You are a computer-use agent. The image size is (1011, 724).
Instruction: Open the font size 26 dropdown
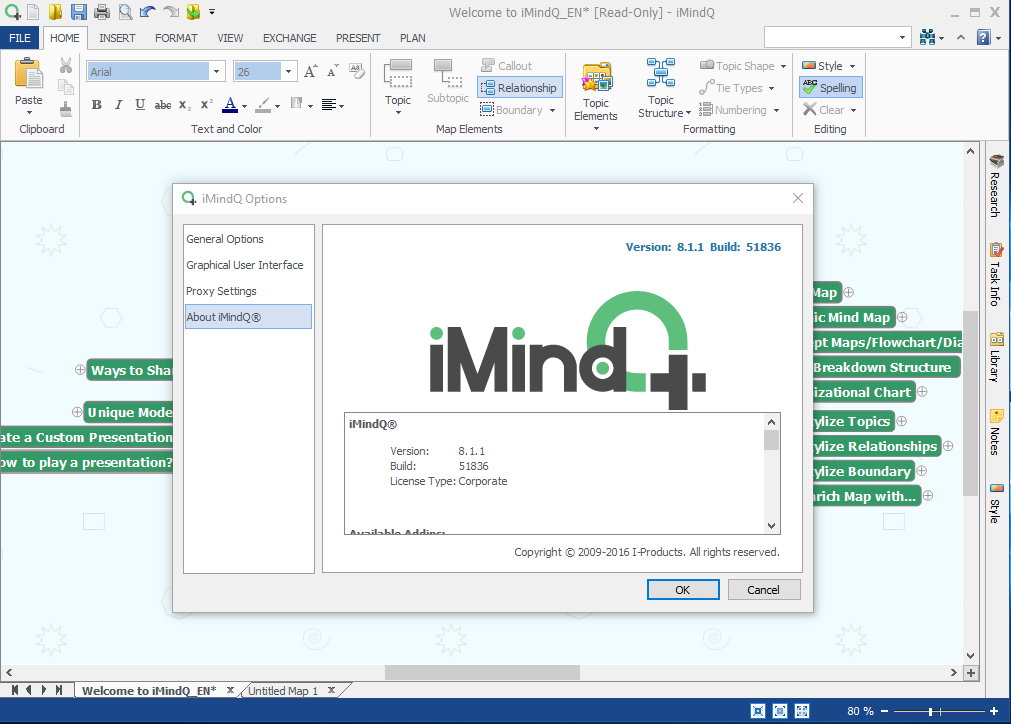(288, 72)
